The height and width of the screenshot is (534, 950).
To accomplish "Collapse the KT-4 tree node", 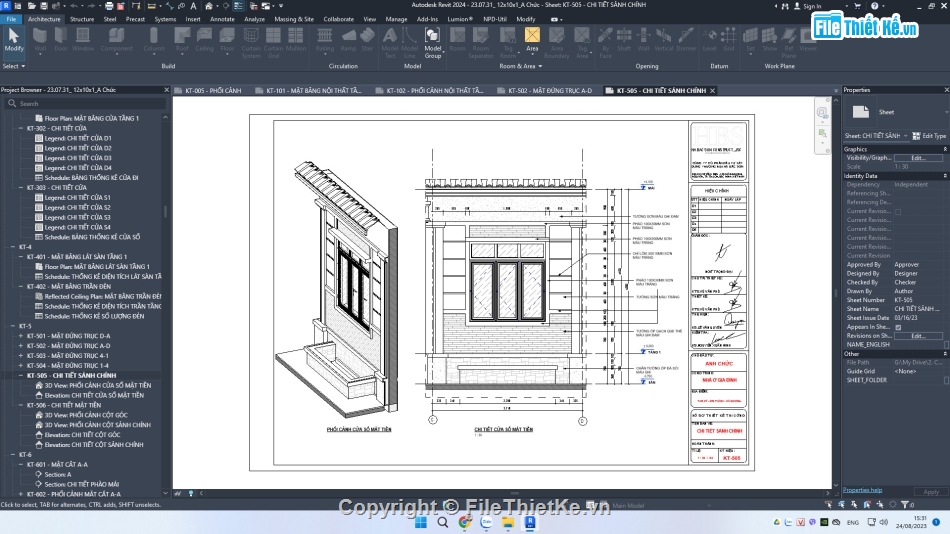I will [x=13, y=247].
